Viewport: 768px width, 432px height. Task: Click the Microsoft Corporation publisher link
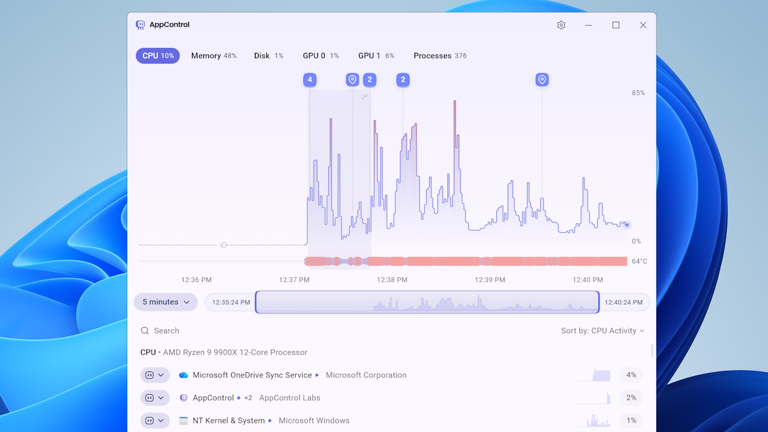pyautogui.click(x=366, y=375)
